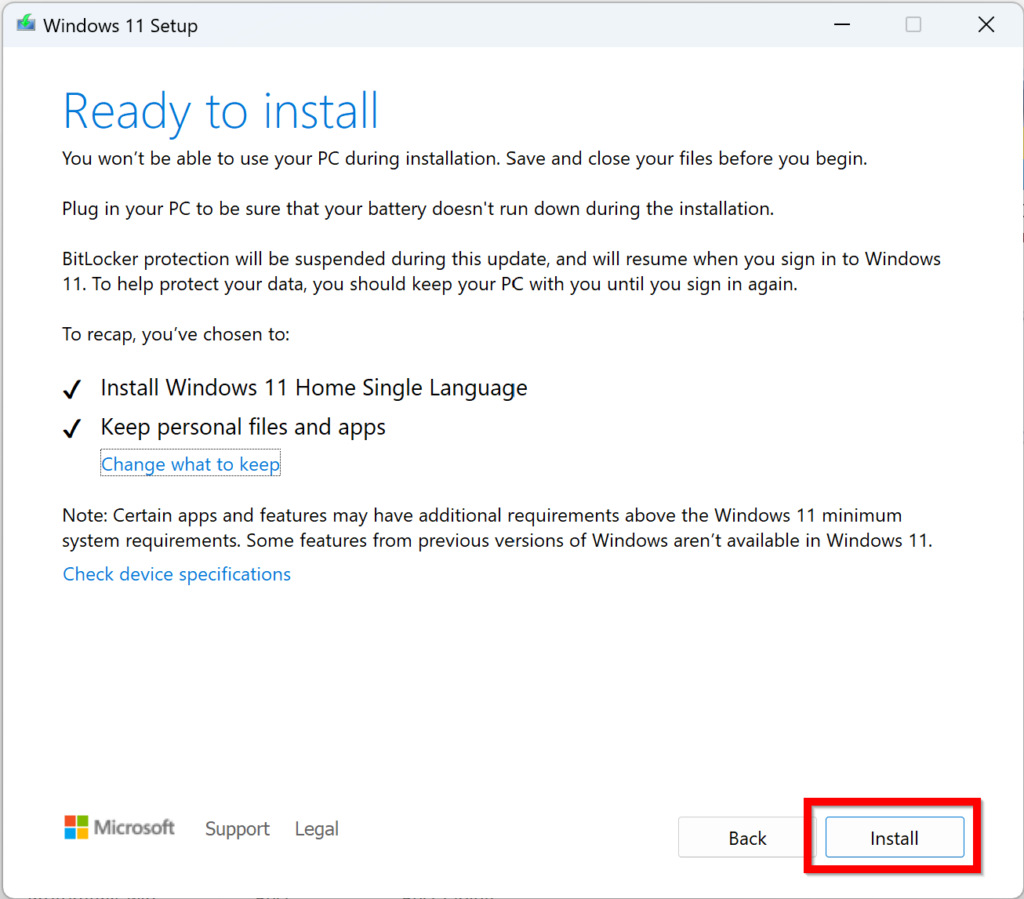This screenshot has width=1024, height=899.
Task: Open the Support link
Action: (x=237, y=829)
